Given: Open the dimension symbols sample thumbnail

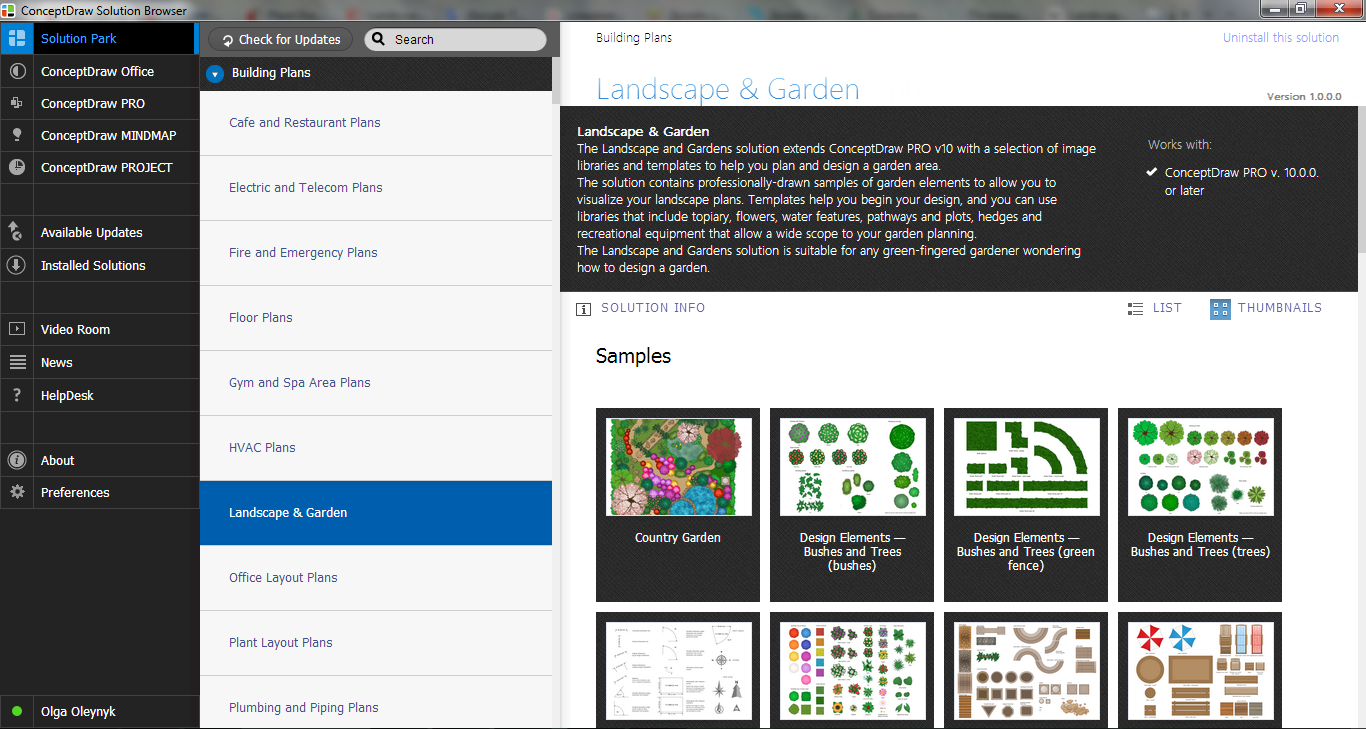Looking at the screenshot, I should (x=678, y=670).
